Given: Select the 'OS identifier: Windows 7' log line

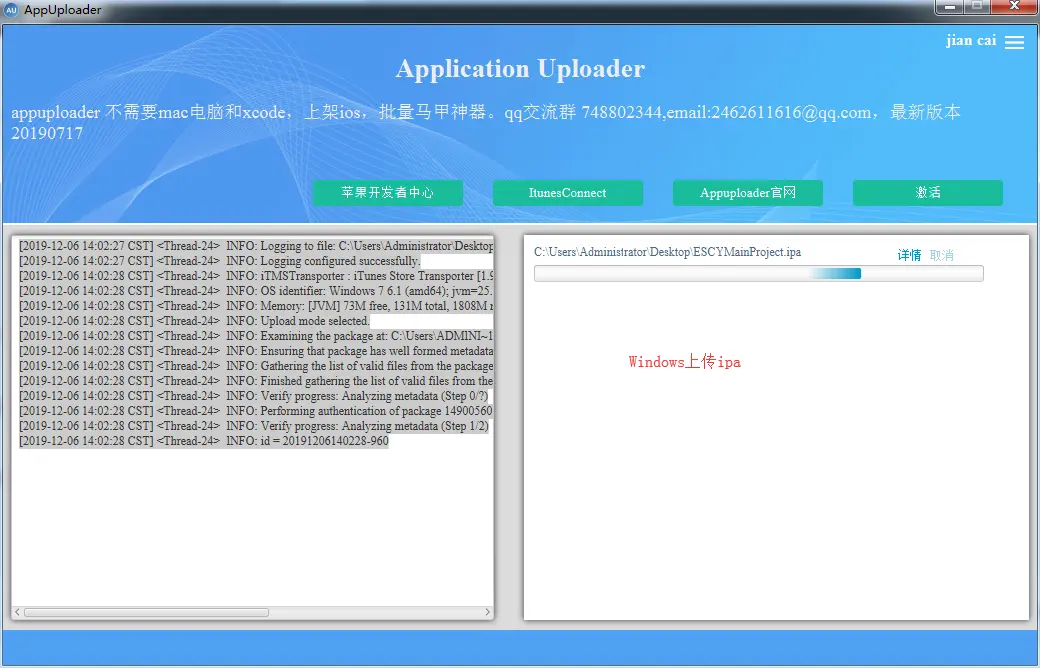Looking at the screenshot, I should (256, 291).
